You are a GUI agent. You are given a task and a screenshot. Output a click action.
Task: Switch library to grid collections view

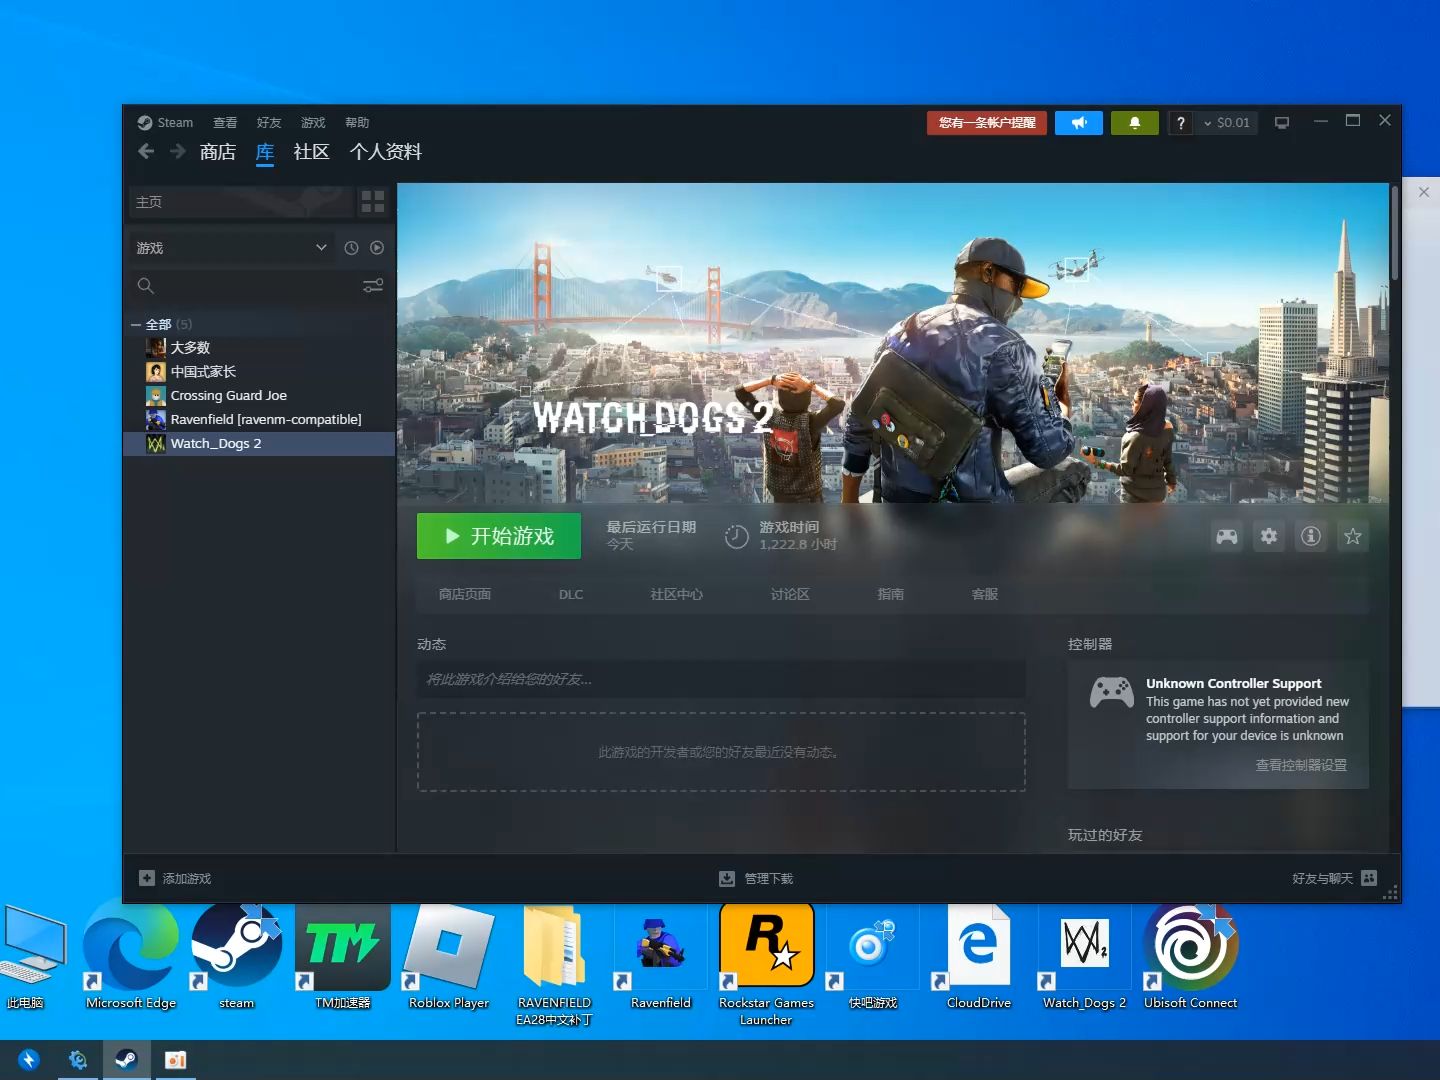[x=373, y=202]
